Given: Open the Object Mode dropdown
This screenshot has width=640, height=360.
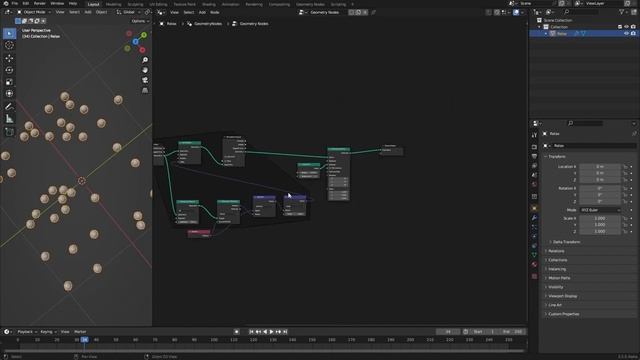Looking at the screenshot, I should click(34, 12).
